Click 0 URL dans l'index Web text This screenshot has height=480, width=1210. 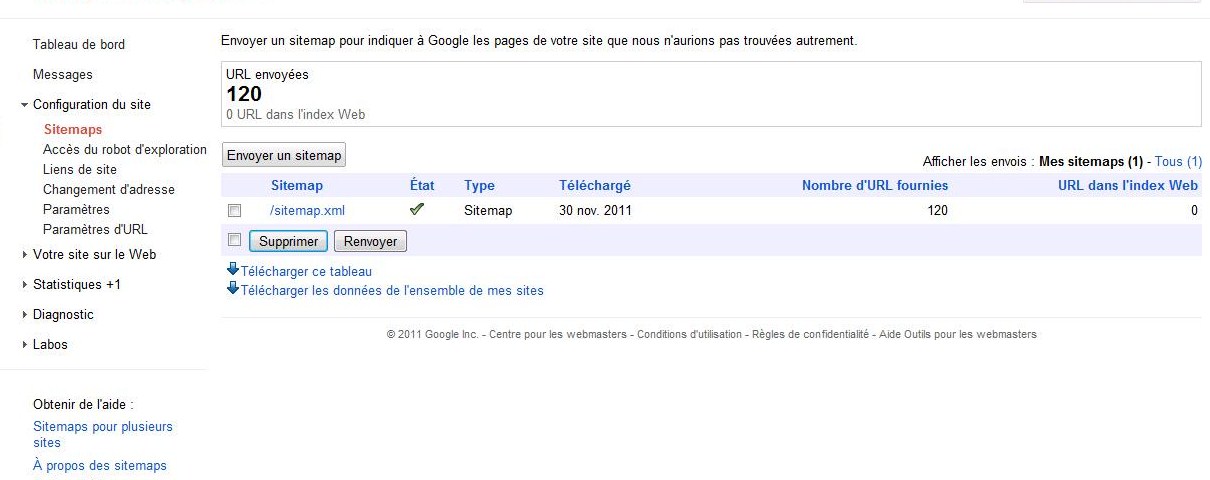click(x=296, y=114)
